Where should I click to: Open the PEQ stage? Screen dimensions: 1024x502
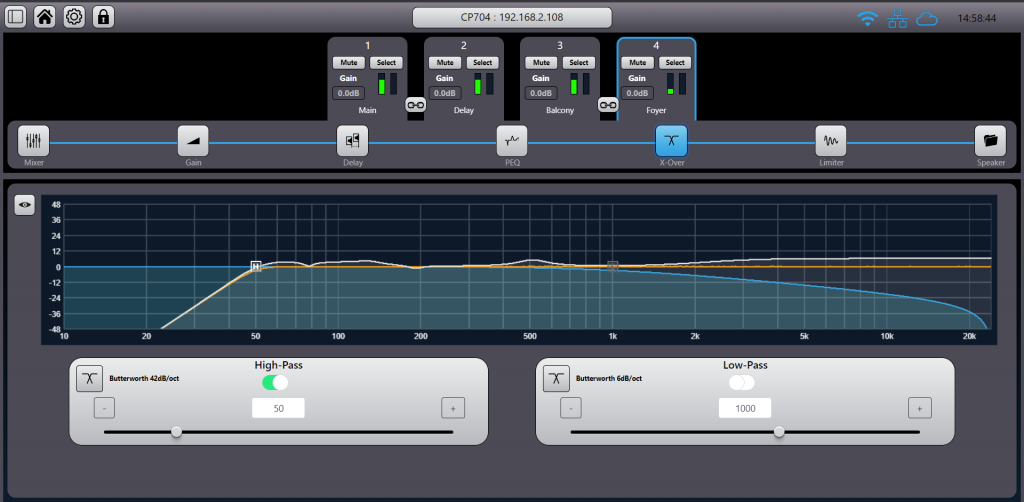(512, 140)
